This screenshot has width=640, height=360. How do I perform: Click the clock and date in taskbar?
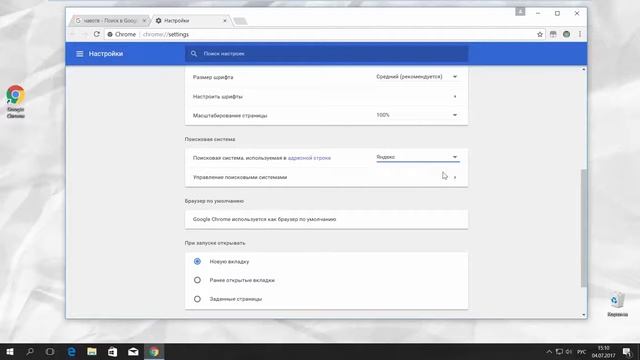point(604,352)
